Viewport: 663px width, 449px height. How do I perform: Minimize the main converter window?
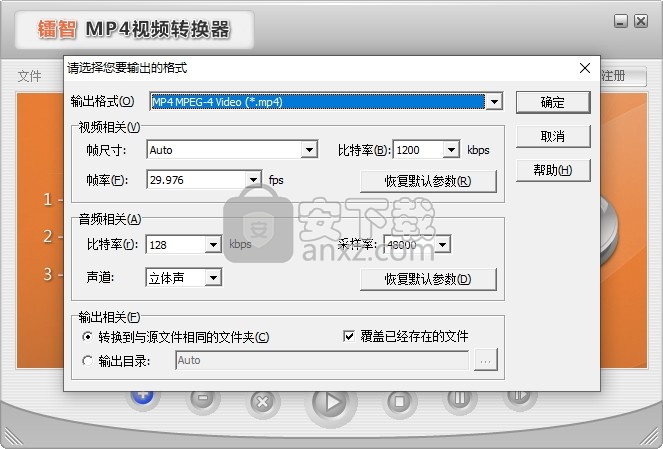[x=620, y=21]
